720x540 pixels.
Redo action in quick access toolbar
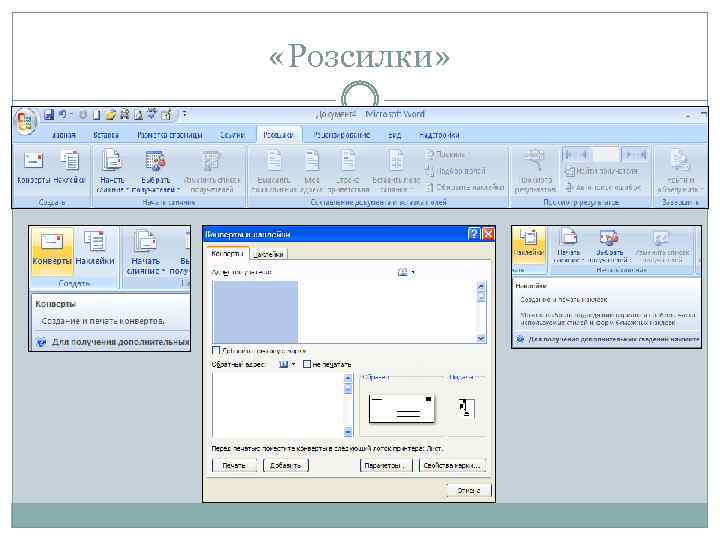click(83, 115)
